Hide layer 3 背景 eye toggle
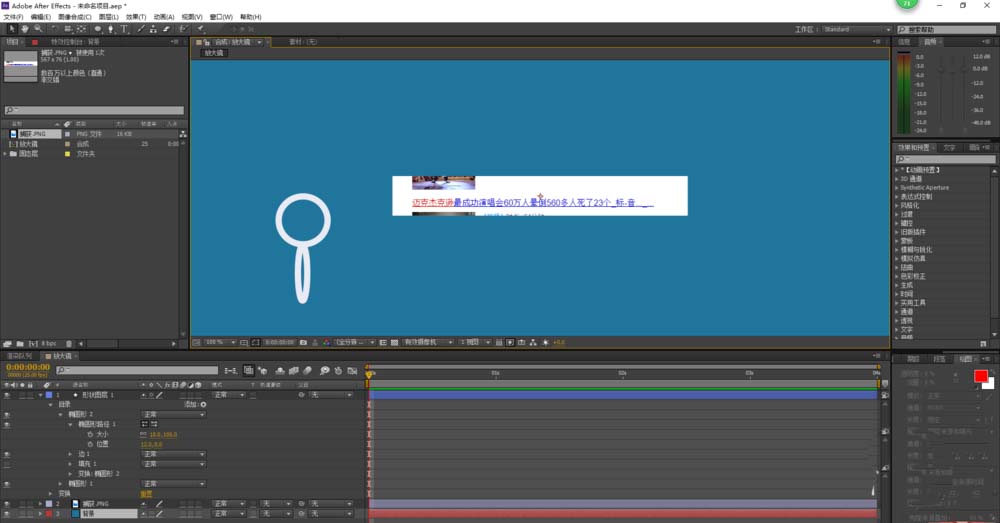Image resolution: width=1000 pixels, height=523 pixels. pos(7,513)
